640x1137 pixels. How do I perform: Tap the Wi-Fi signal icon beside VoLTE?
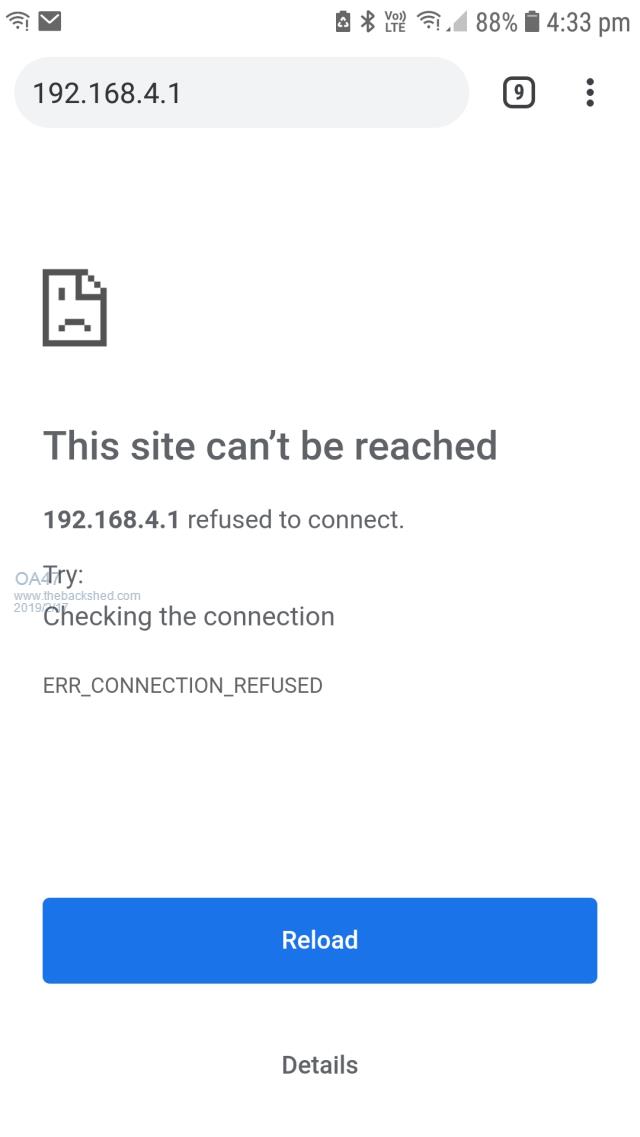[x=429, y=22]
